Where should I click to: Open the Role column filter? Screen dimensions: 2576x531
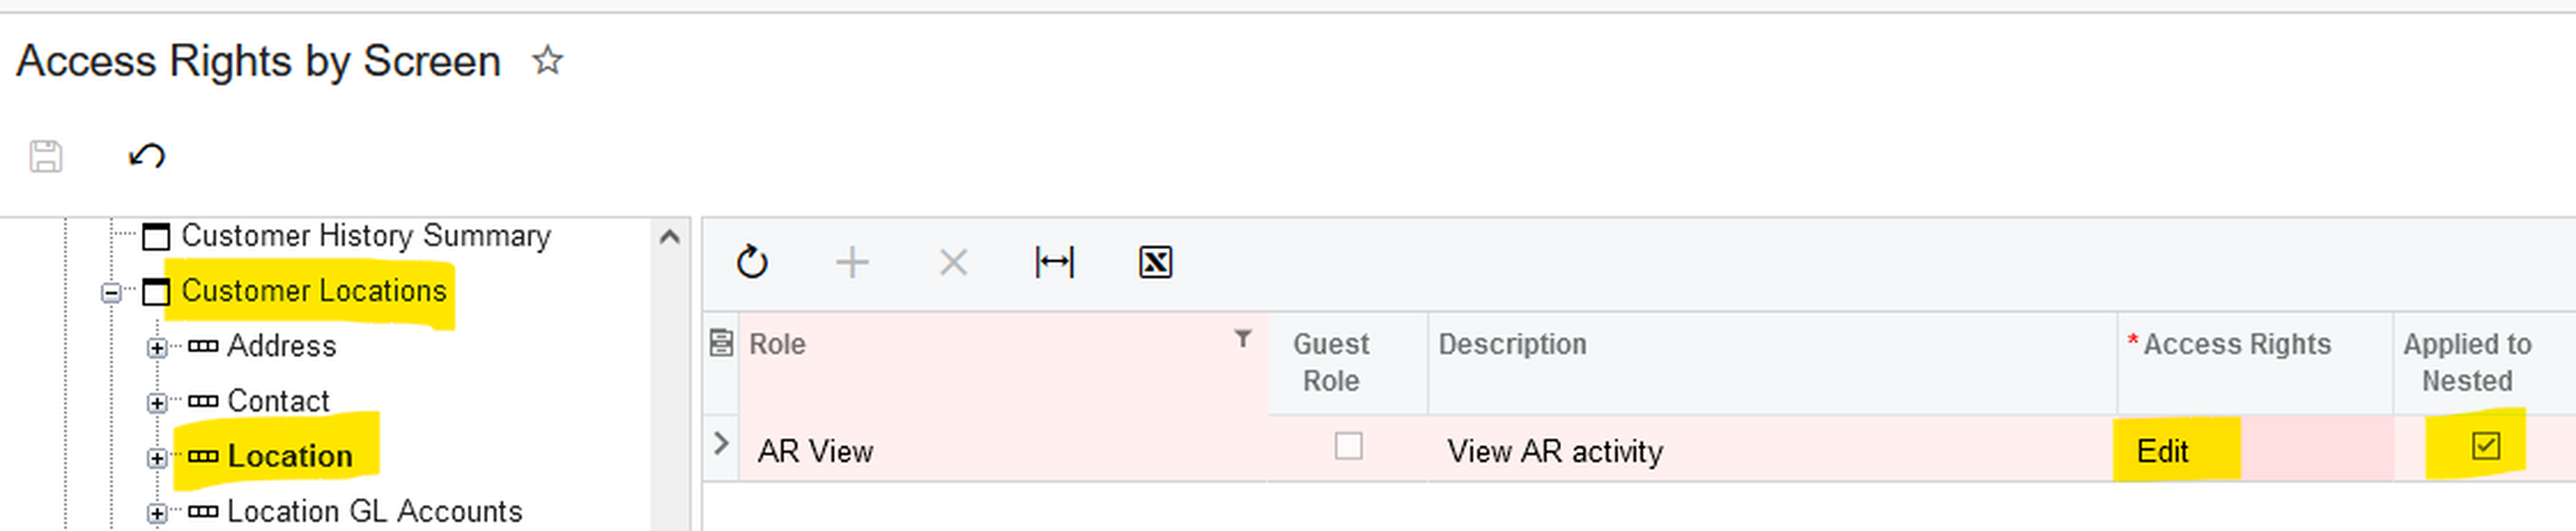coord(1242,340)
